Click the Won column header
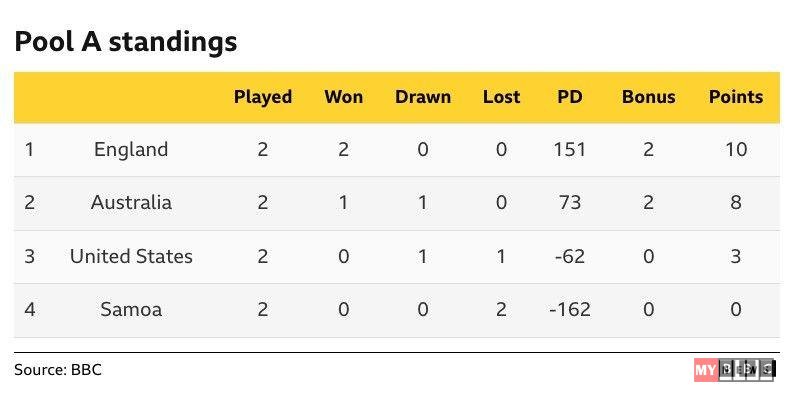Image resolution: width=794 pixels, height=402 pixels. (343, 97)
